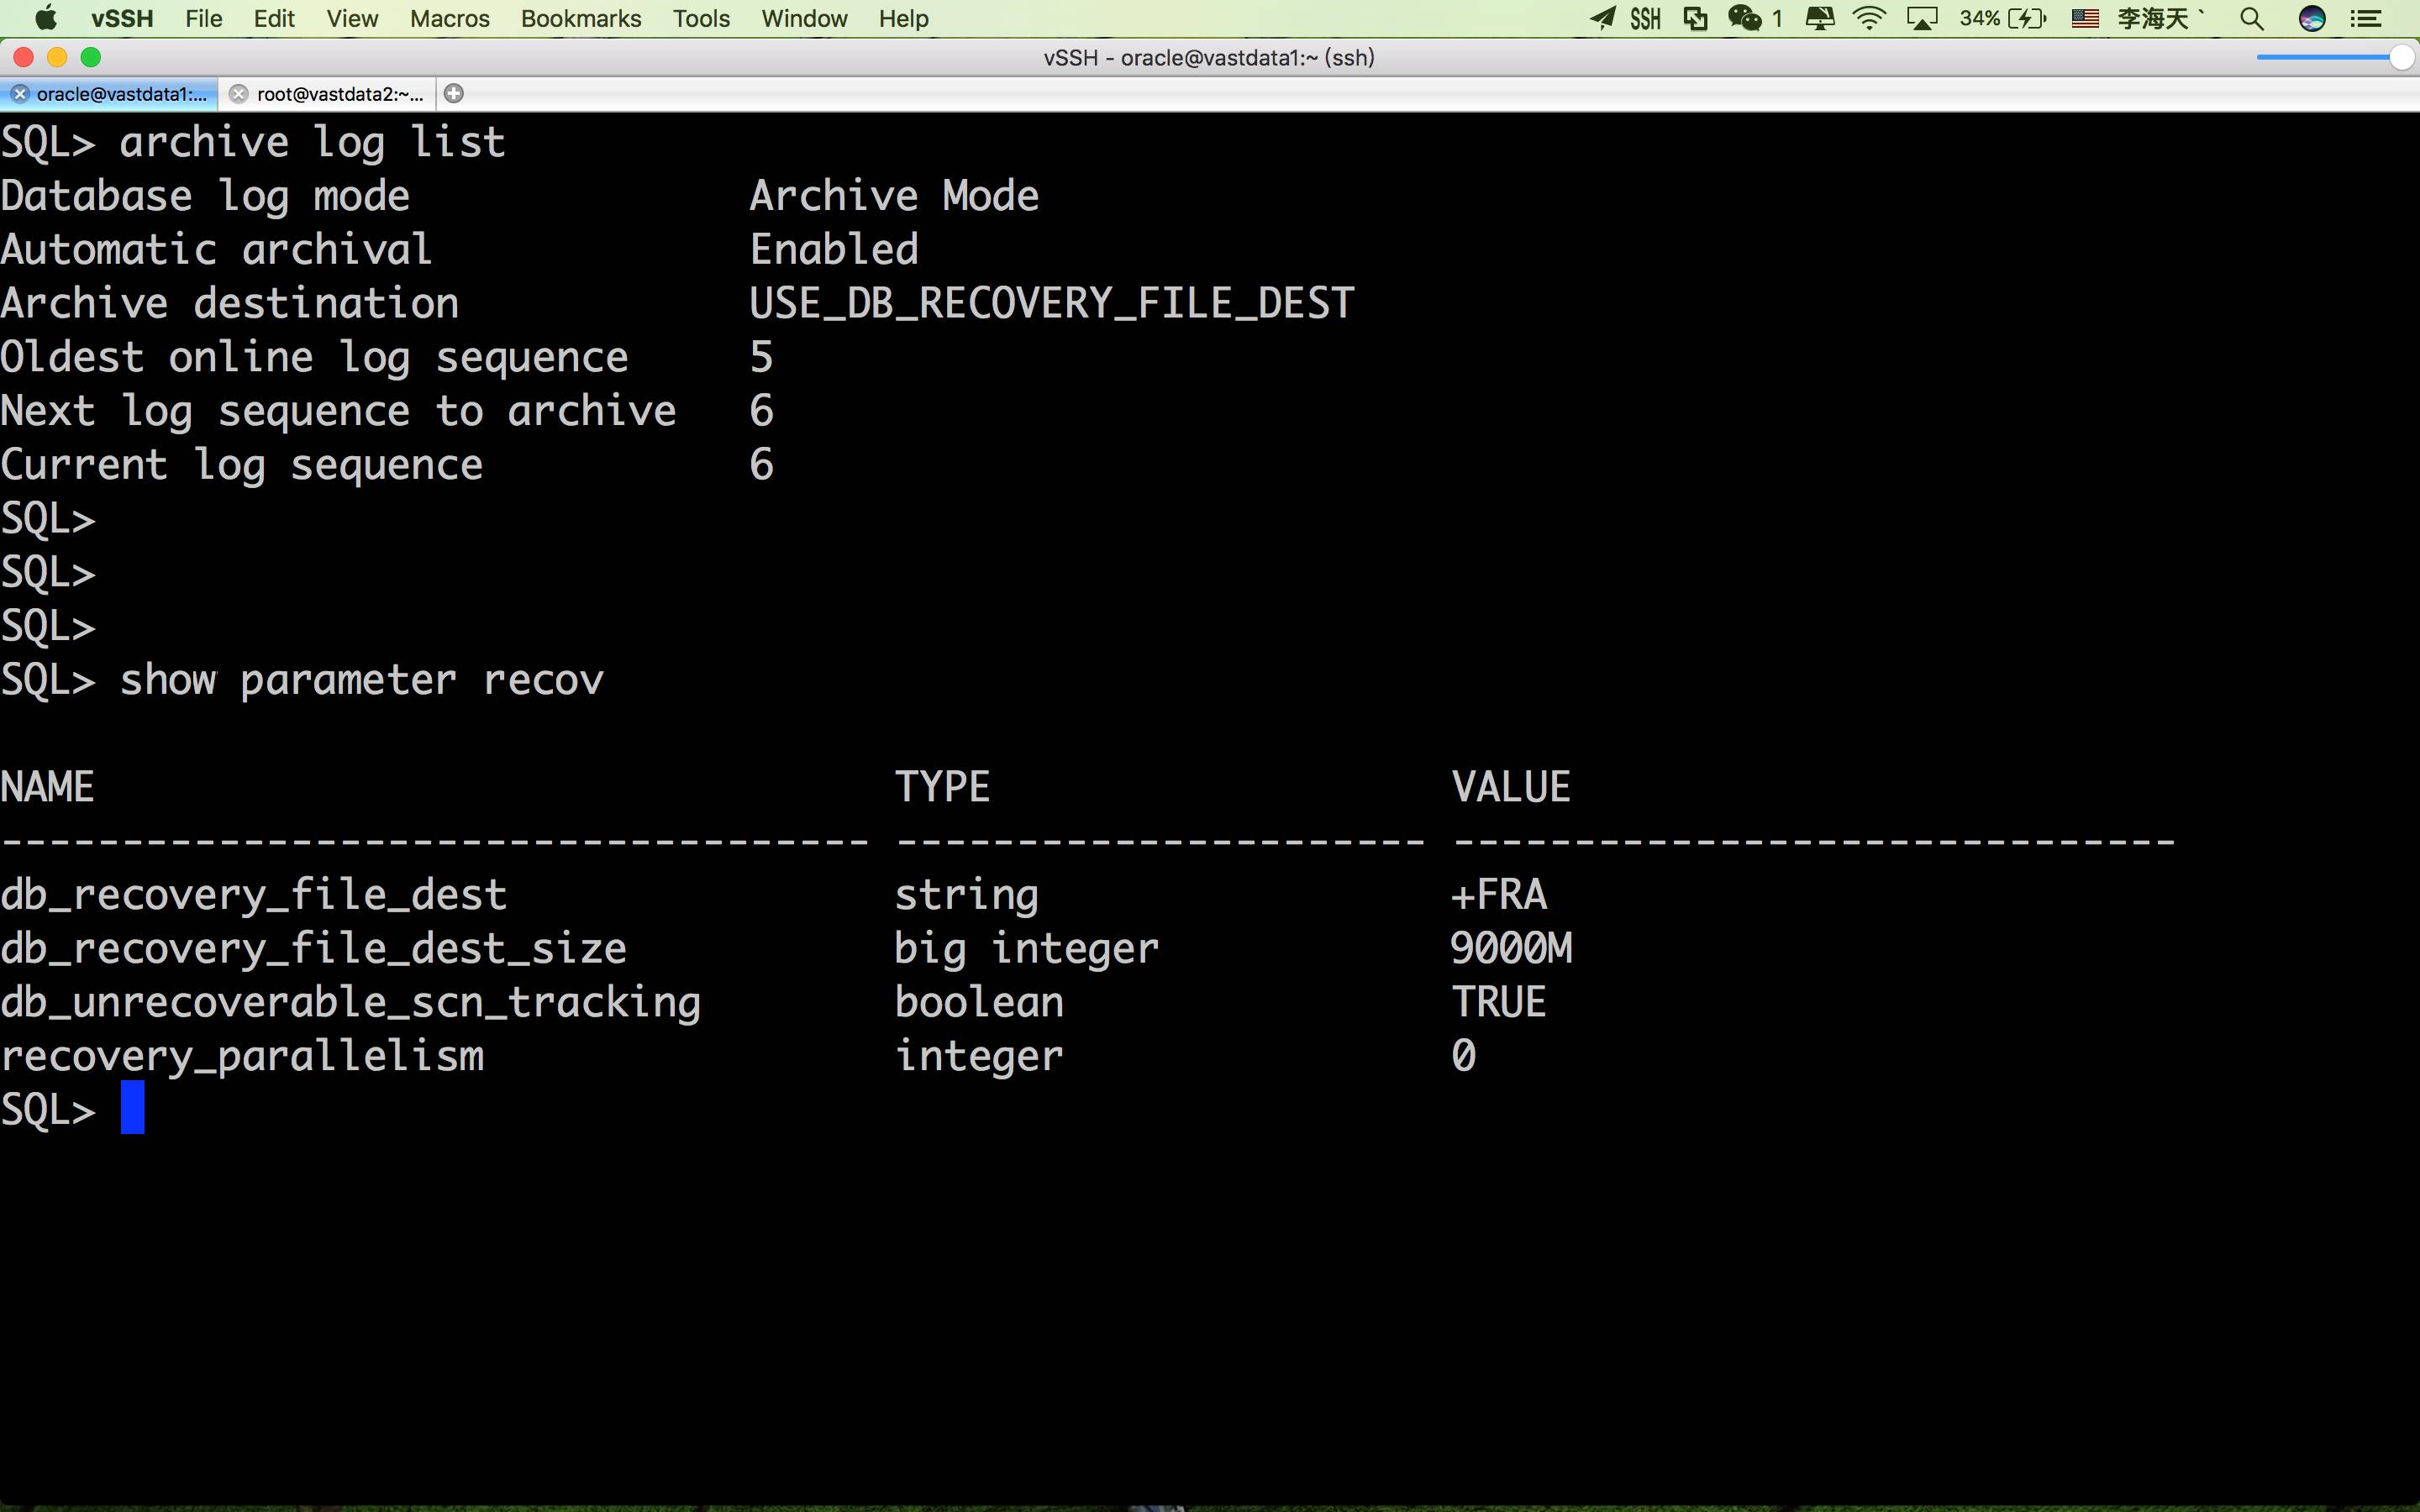
Task: Click the 'Next log sequence to archive' line
Action: click(x=387, y=412)
